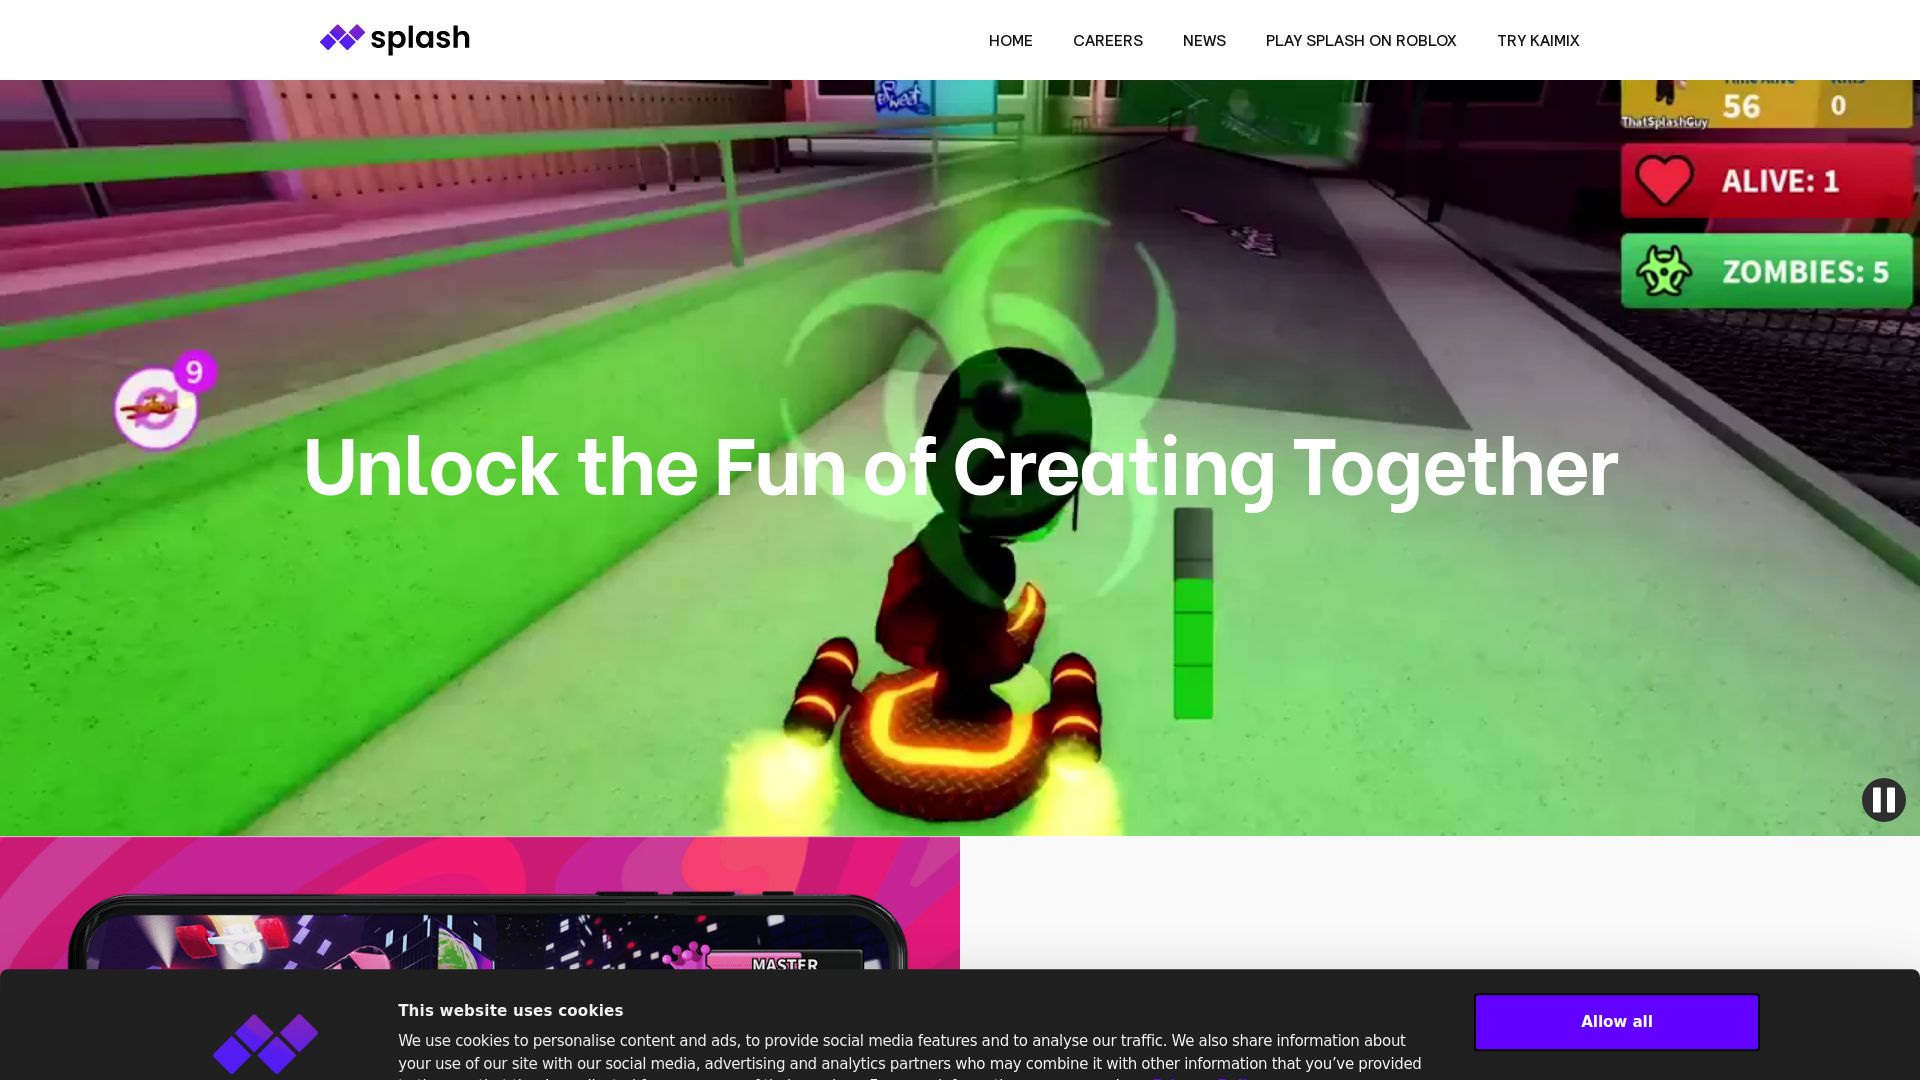This screenshot has height=1080, width=1920.
Task: Click the 'Unlock the Fun of Creating Together' heading
Action: 960,467
